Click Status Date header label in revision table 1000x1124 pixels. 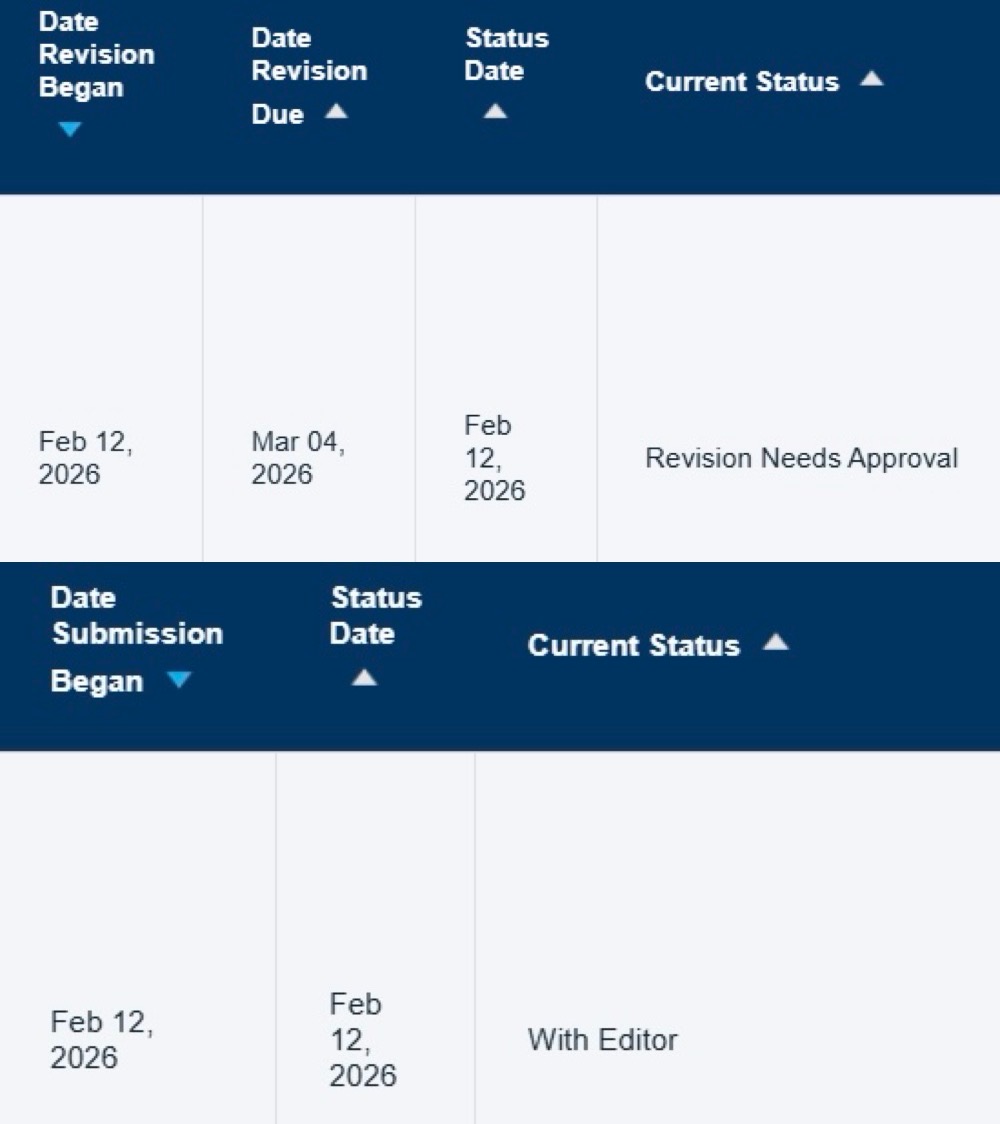(506, 54)
